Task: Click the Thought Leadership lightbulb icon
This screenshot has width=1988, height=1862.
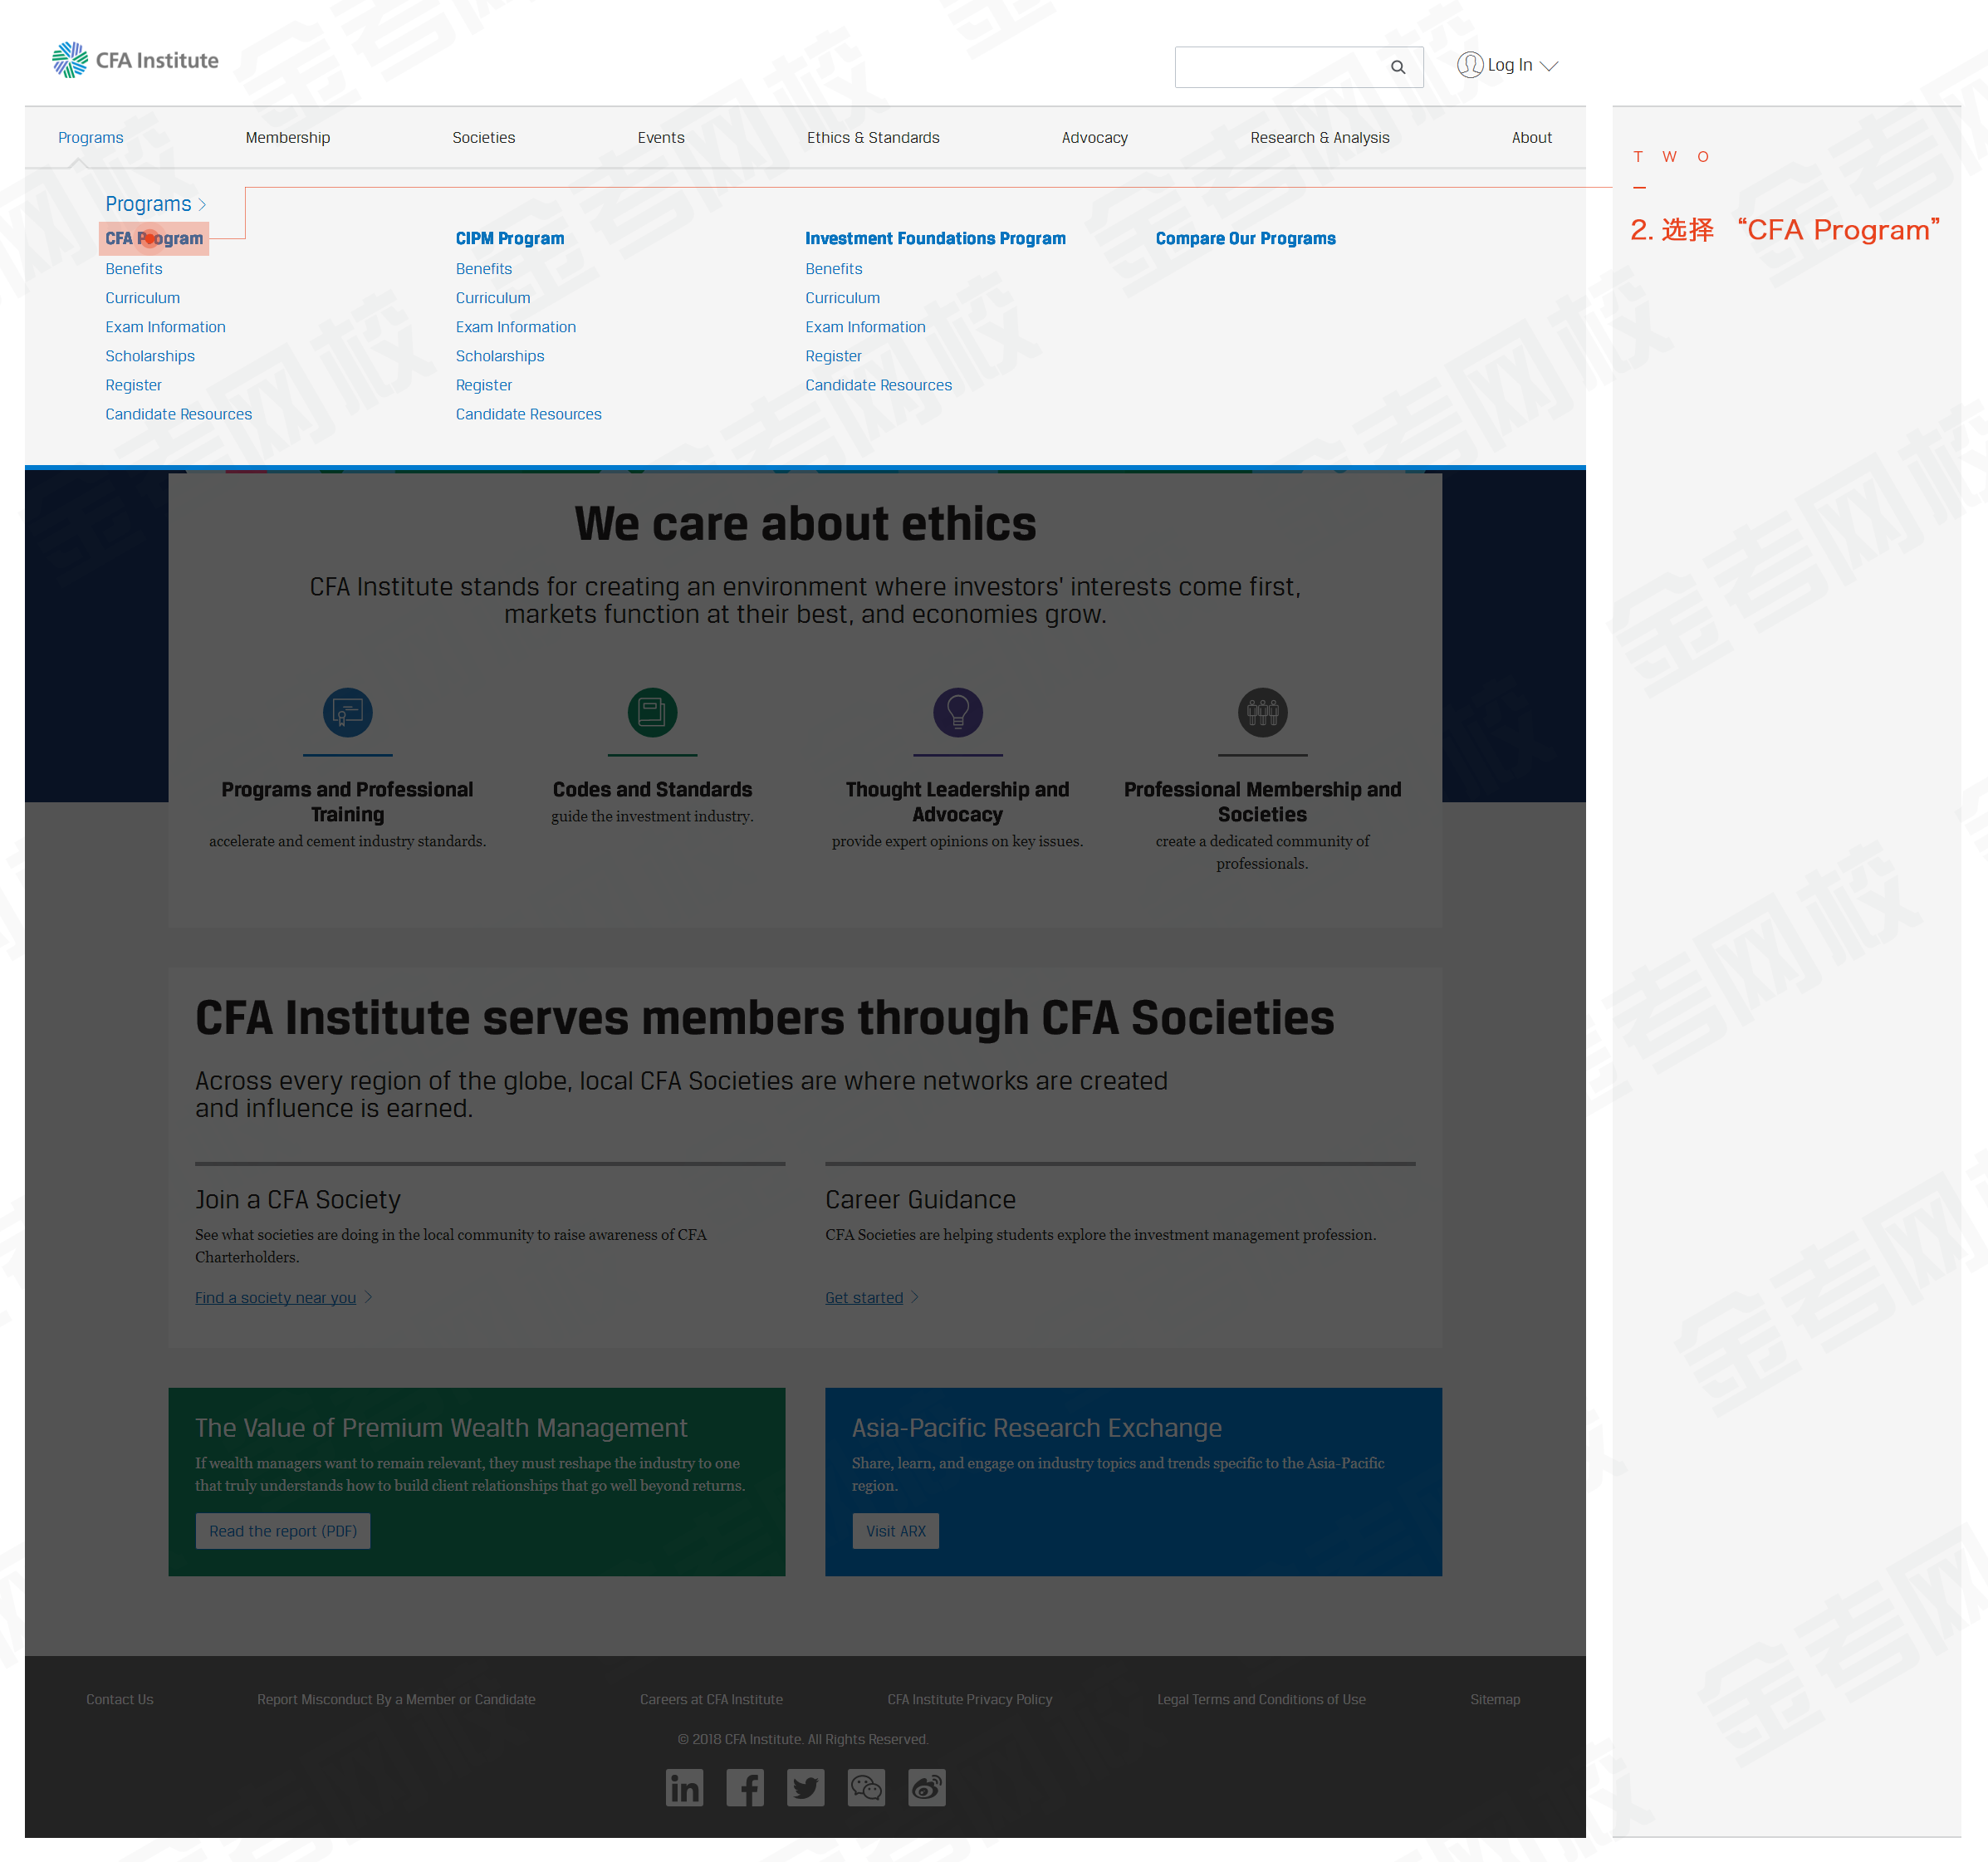Action: click(958, 712)
